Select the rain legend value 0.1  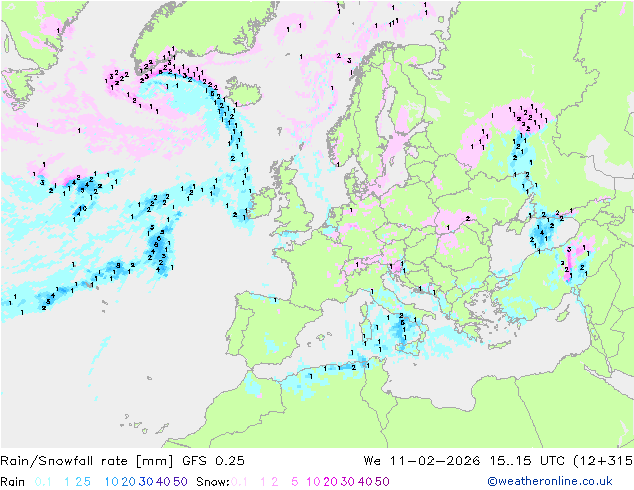[43, 482]
